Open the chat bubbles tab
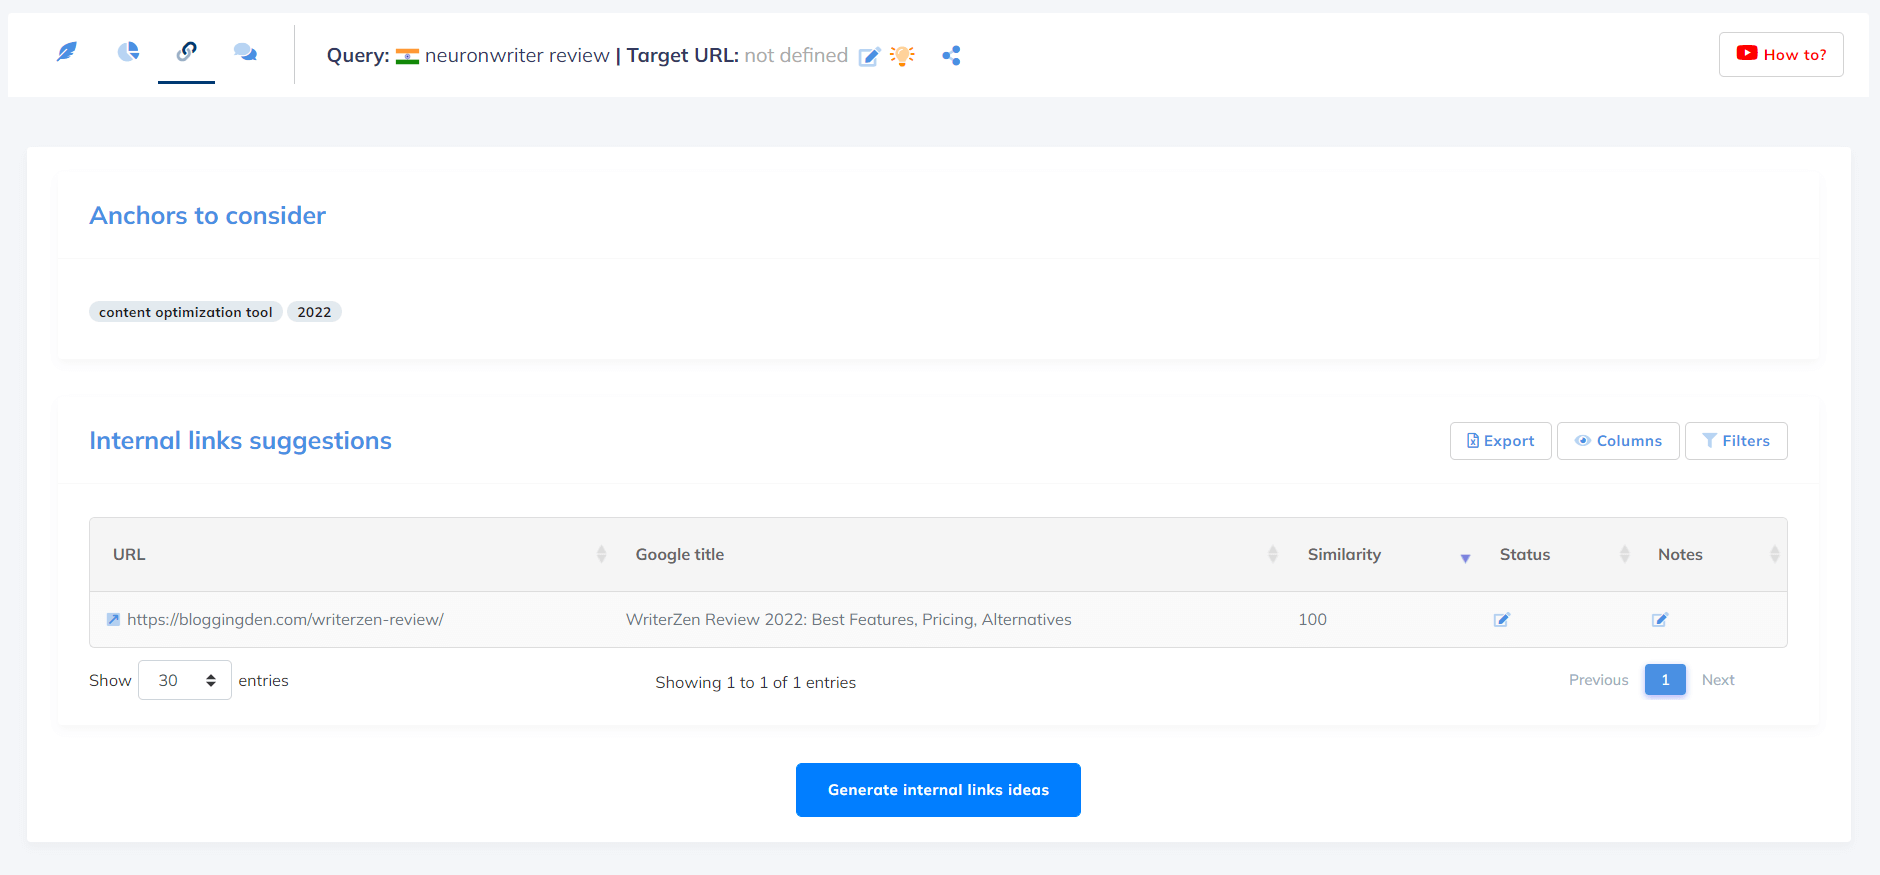This screenshot has width=1880, height=875. pyautogui.click(x=245, y=51)
